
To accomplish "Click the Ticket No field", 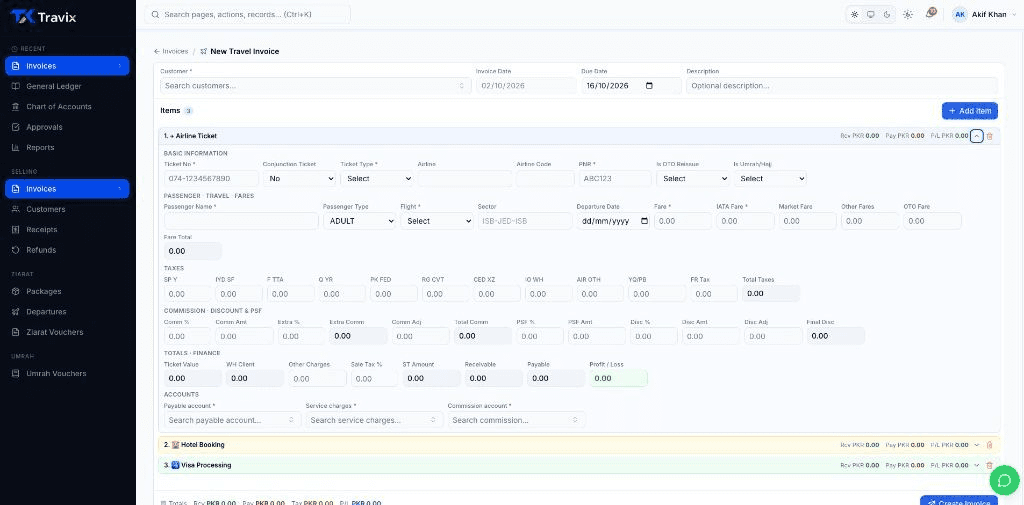I will (211, 178).
